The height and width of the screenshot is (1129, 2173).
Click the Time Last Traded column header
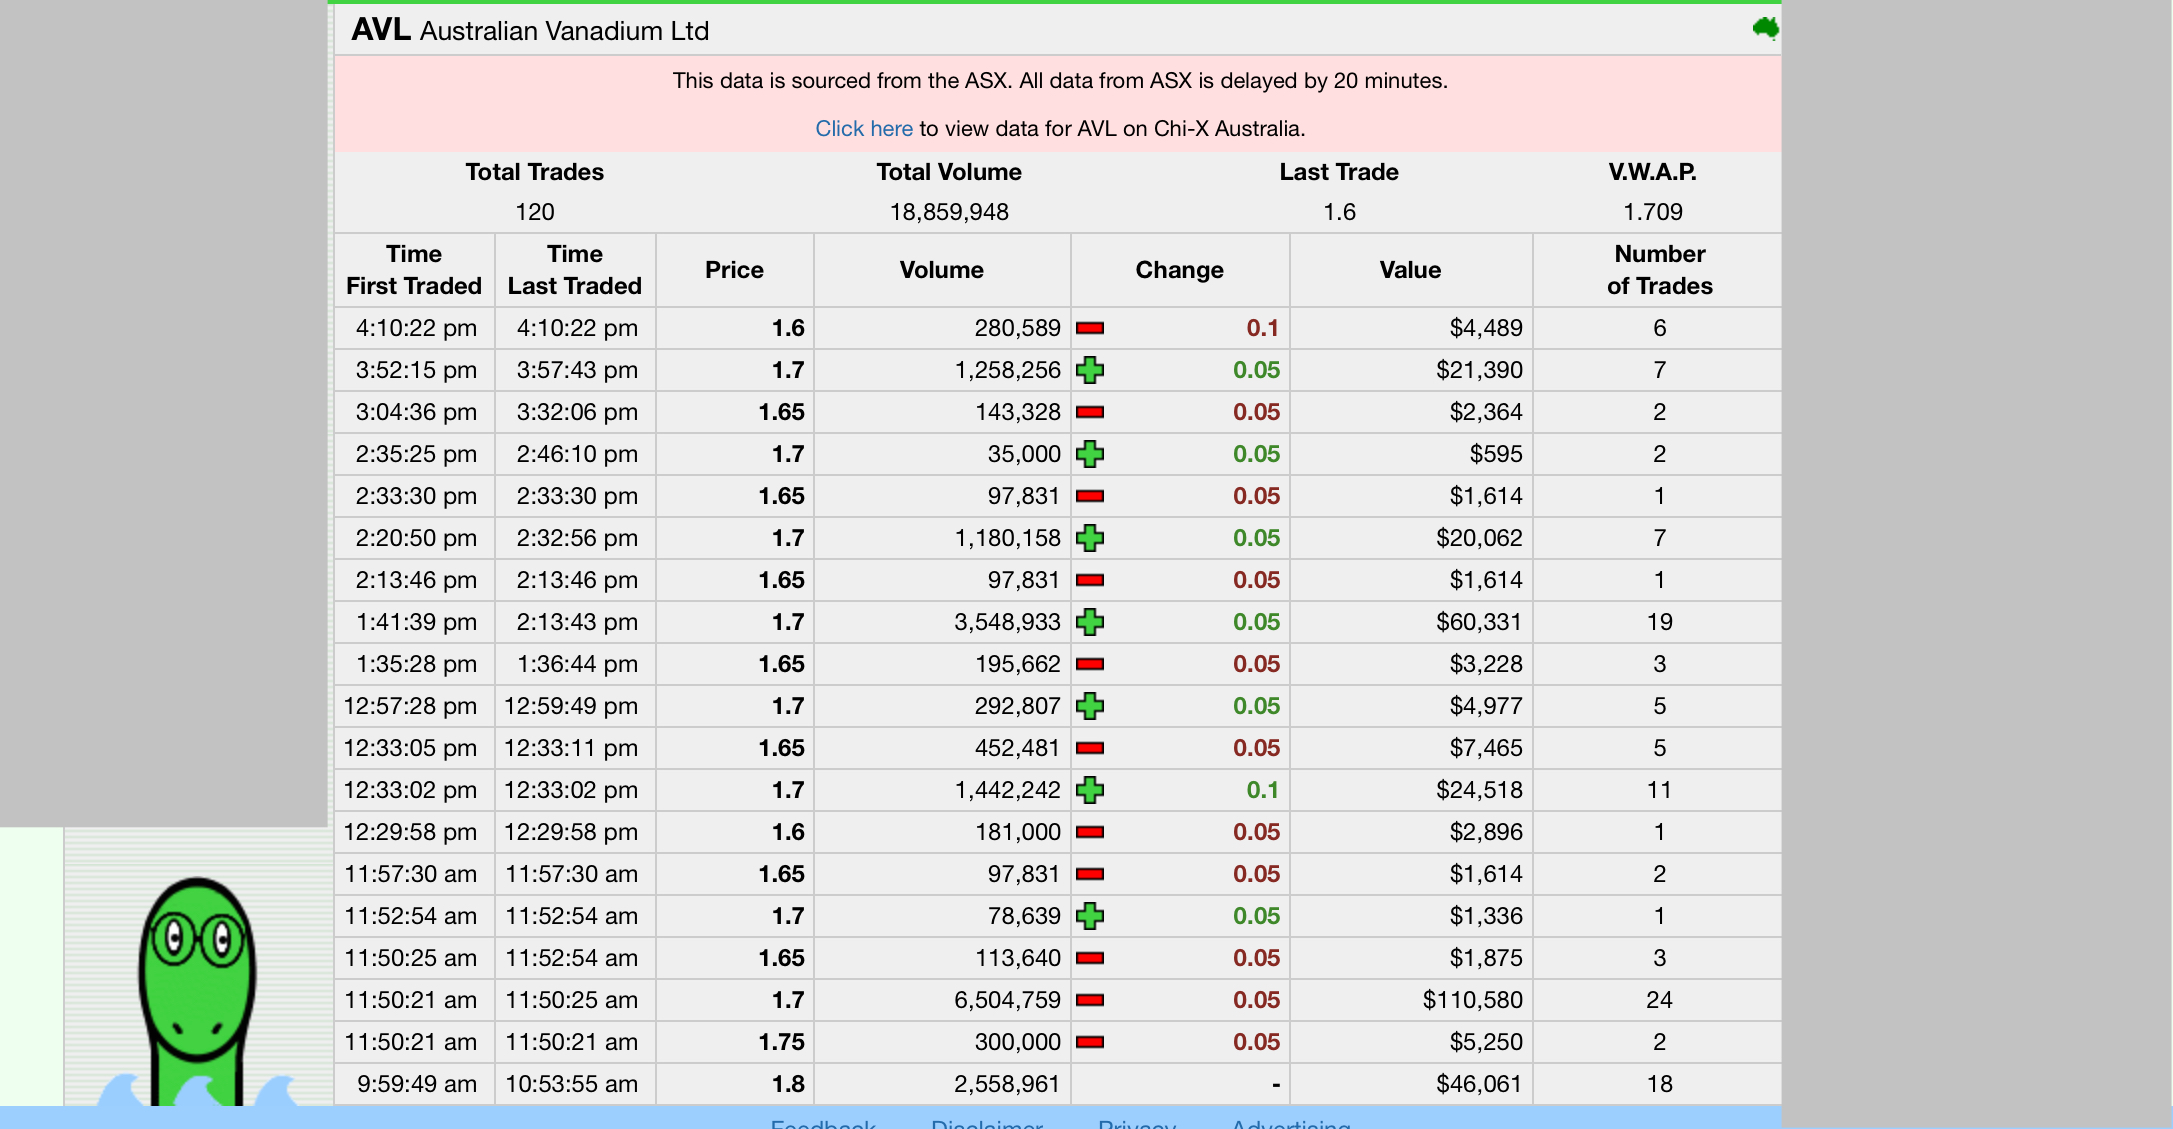[x=575, y=270]
